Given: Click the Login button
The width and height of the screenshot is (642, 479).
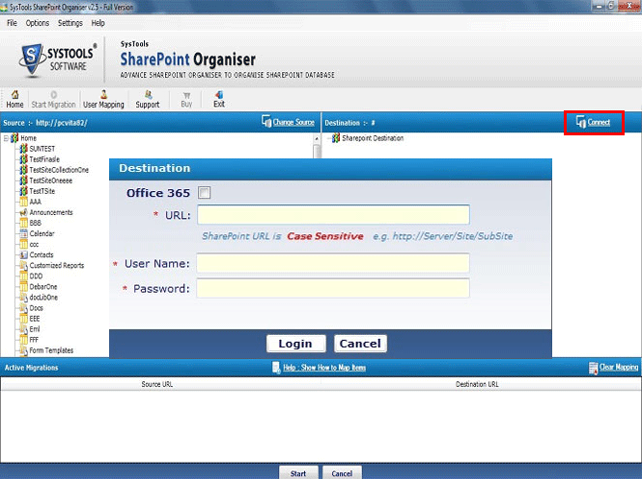Looking at the screenshot, I should click(296, 343).
